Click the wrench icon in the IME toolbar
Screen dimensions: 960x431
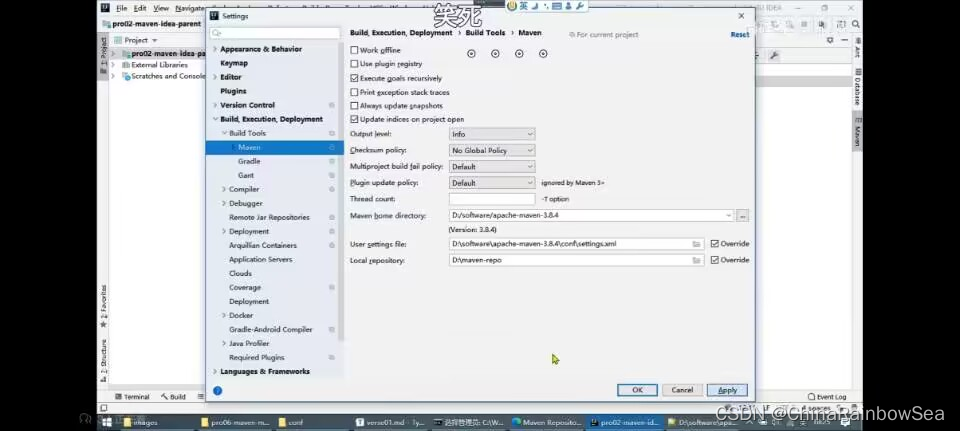[x=580, y=6]
